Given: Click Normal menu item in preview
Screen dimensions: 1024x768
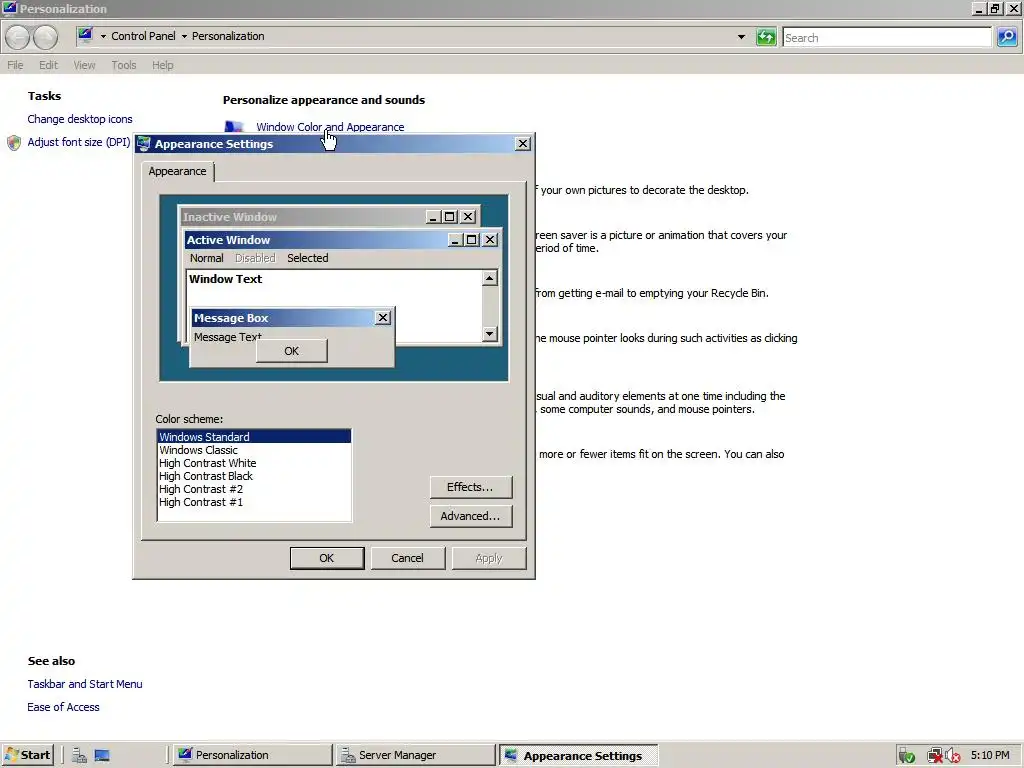Looking at the screenshot, I should click(x=206, y=258).
